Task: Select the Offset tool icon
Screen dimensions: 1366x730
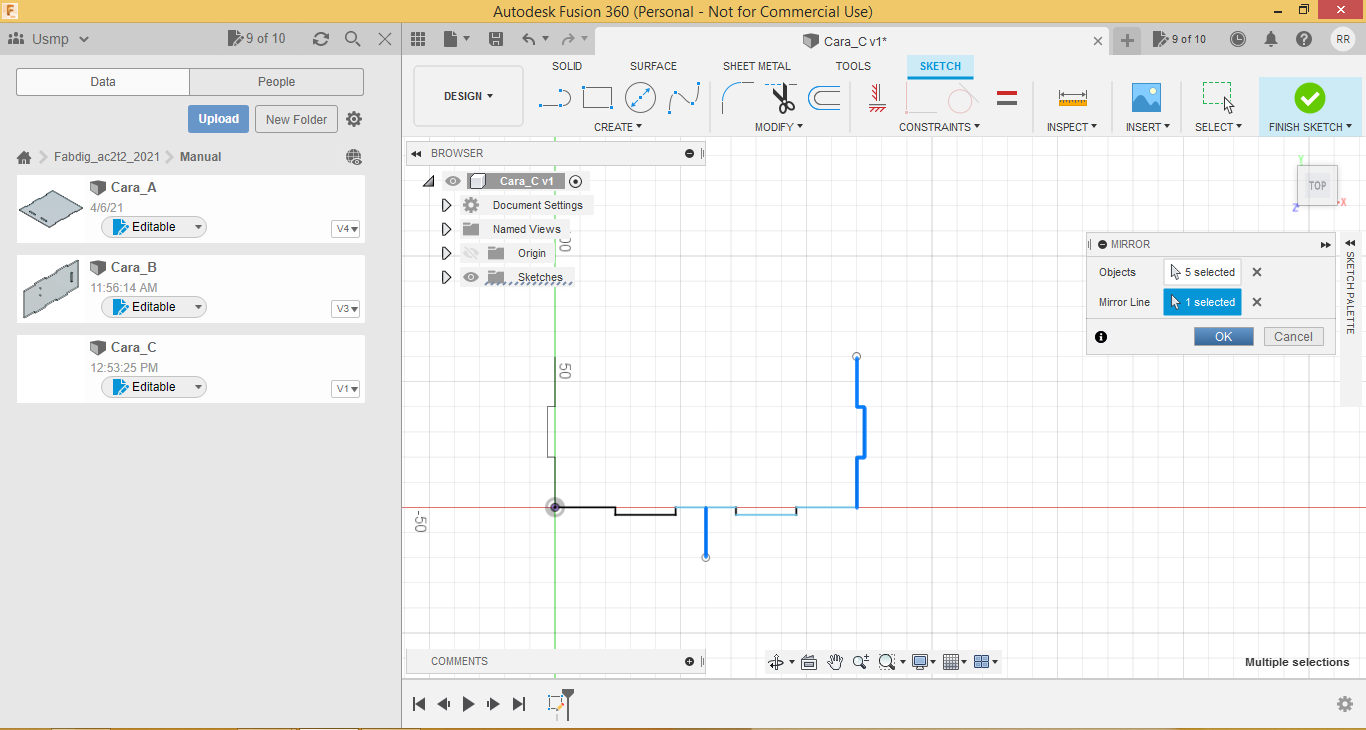Action: (824, 97)
